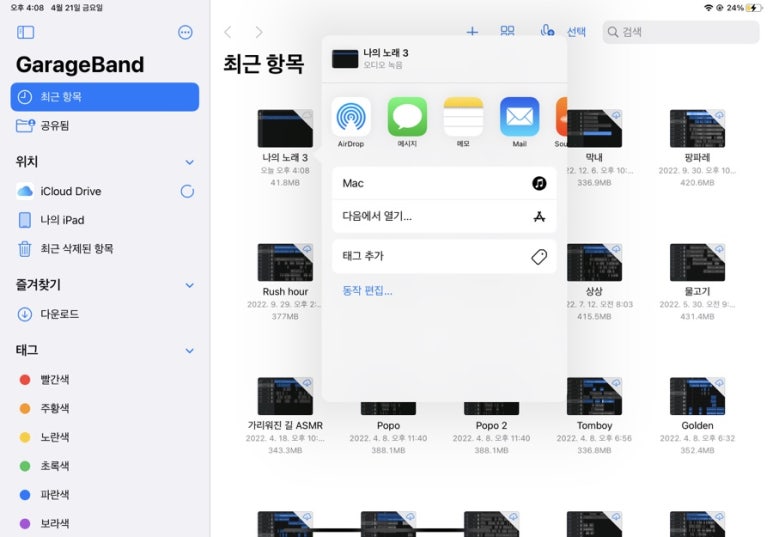The image size is (773, 537).
Task: Share through Mail app
Action: pyautogui.click(x=519, y=122)
